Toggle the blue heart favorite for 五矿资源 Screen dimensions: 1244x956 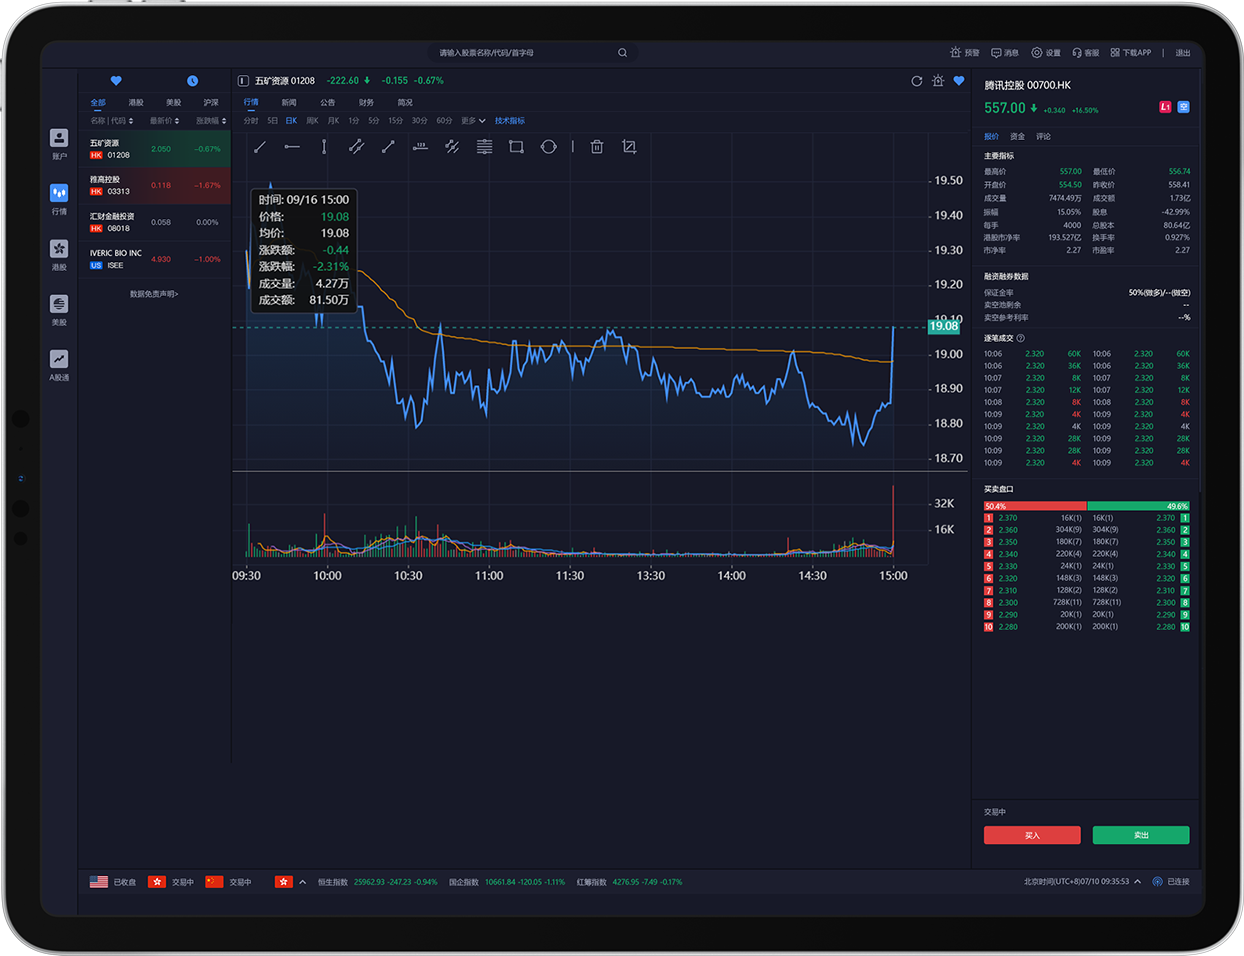pos(959,81)
